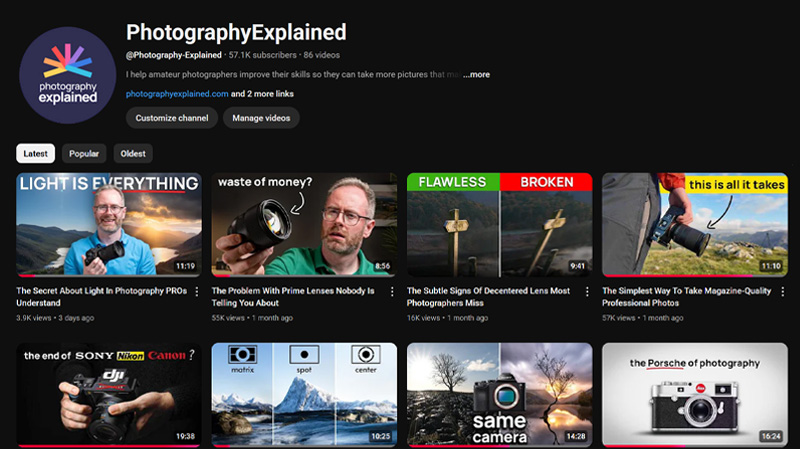This screenshot has height=449, width=800.
Task: Open the matrix spot center metering thumbnail
Action: pos(303,395)
